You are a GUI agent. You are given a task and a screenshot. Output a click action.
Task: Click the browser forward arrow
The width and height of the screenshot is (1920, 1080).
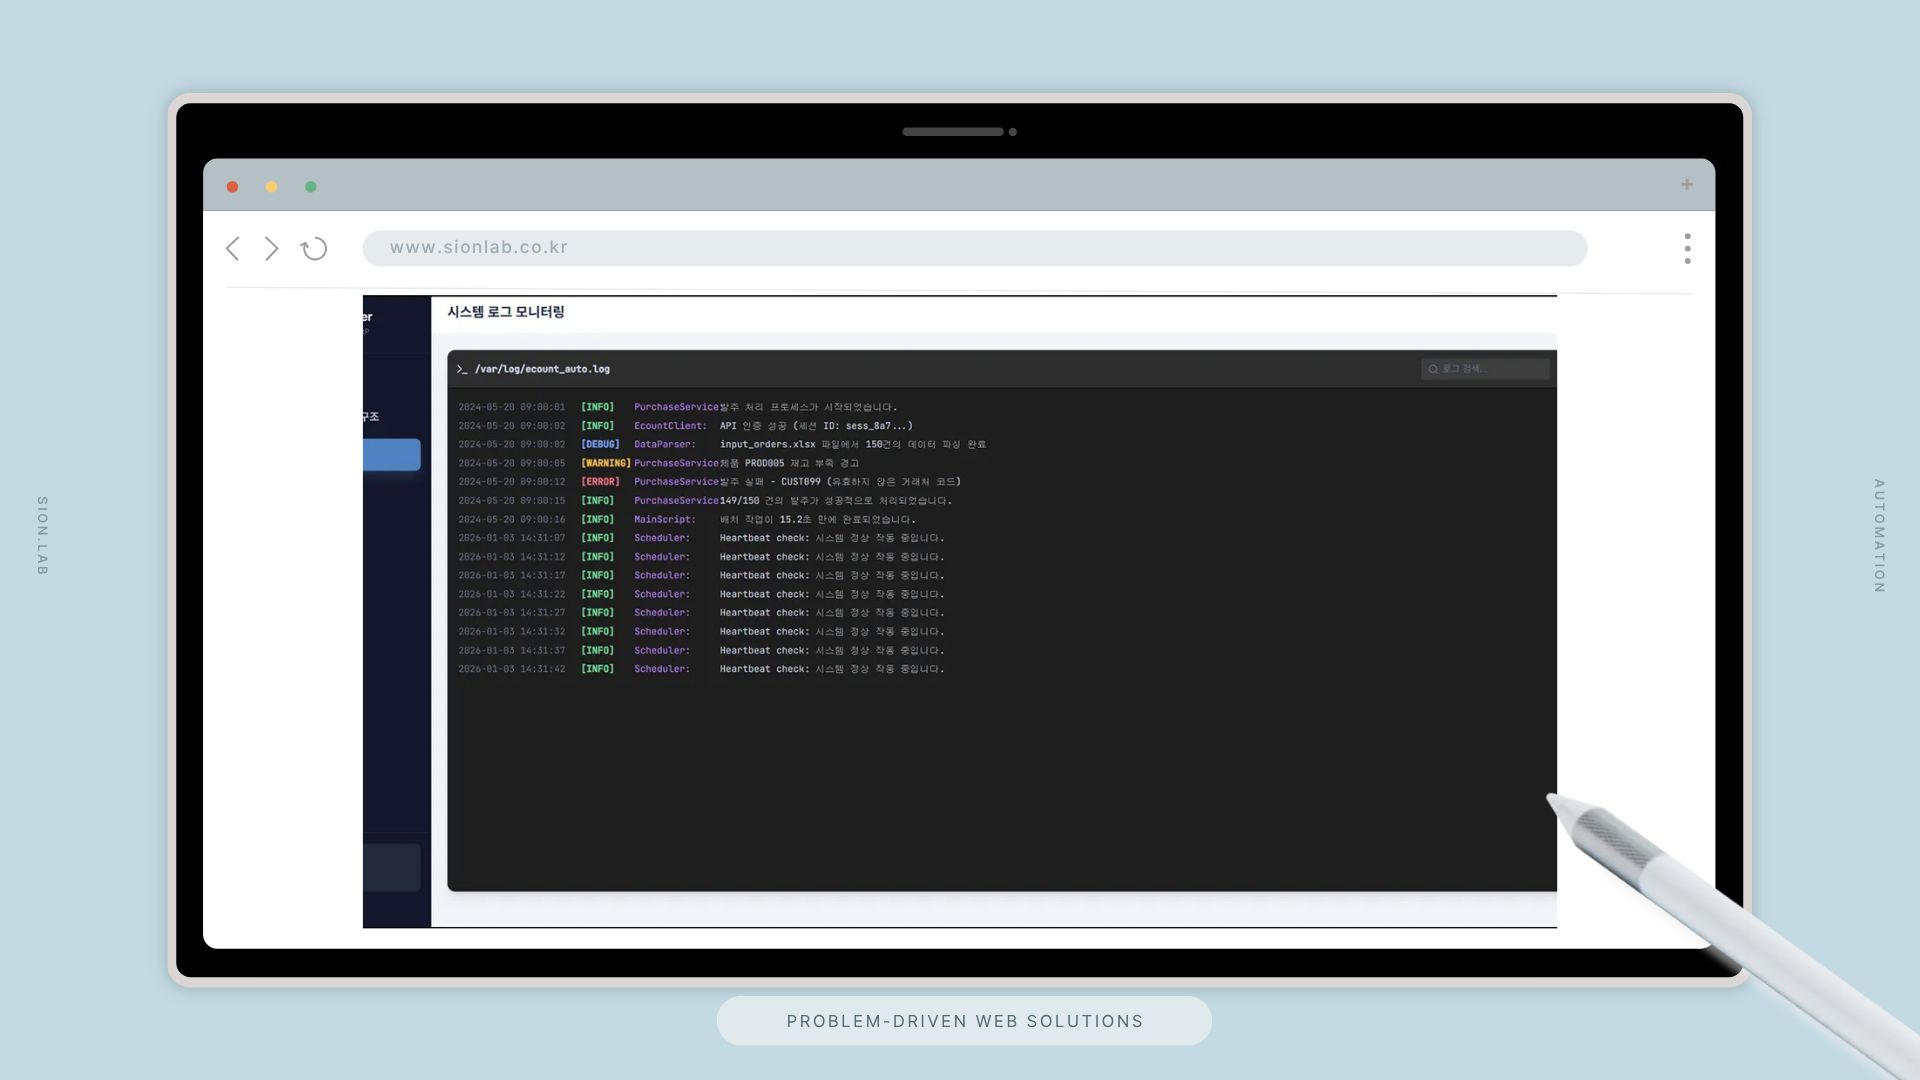click(x=271, y=249)
